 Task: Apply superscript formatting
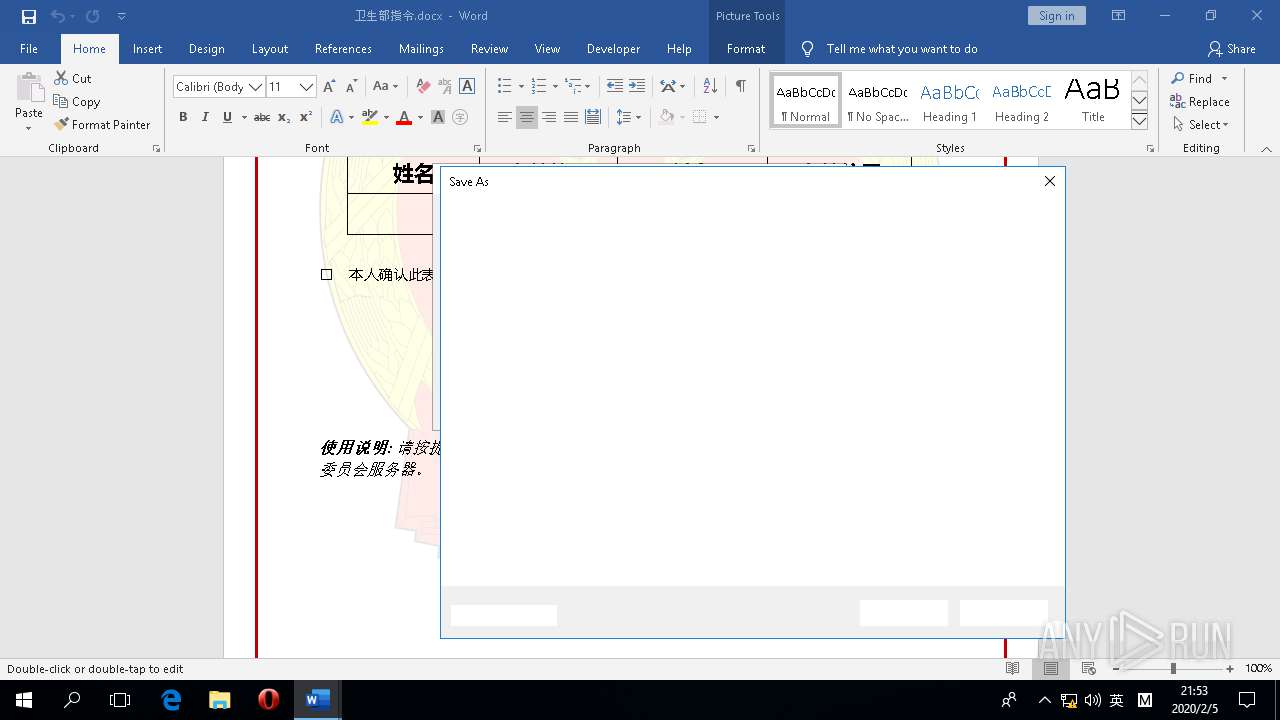306,117
